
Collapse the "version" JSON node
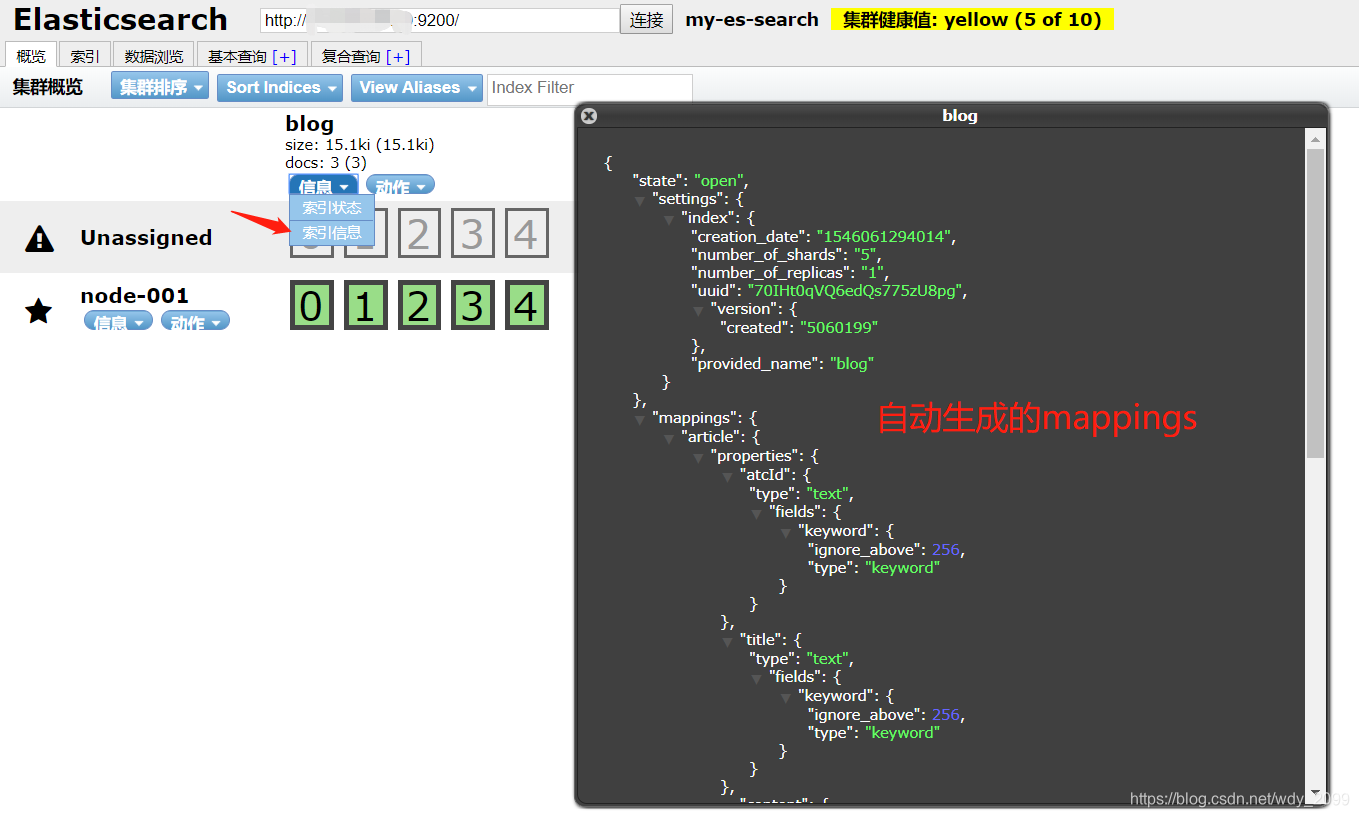(x=697, y=310)
